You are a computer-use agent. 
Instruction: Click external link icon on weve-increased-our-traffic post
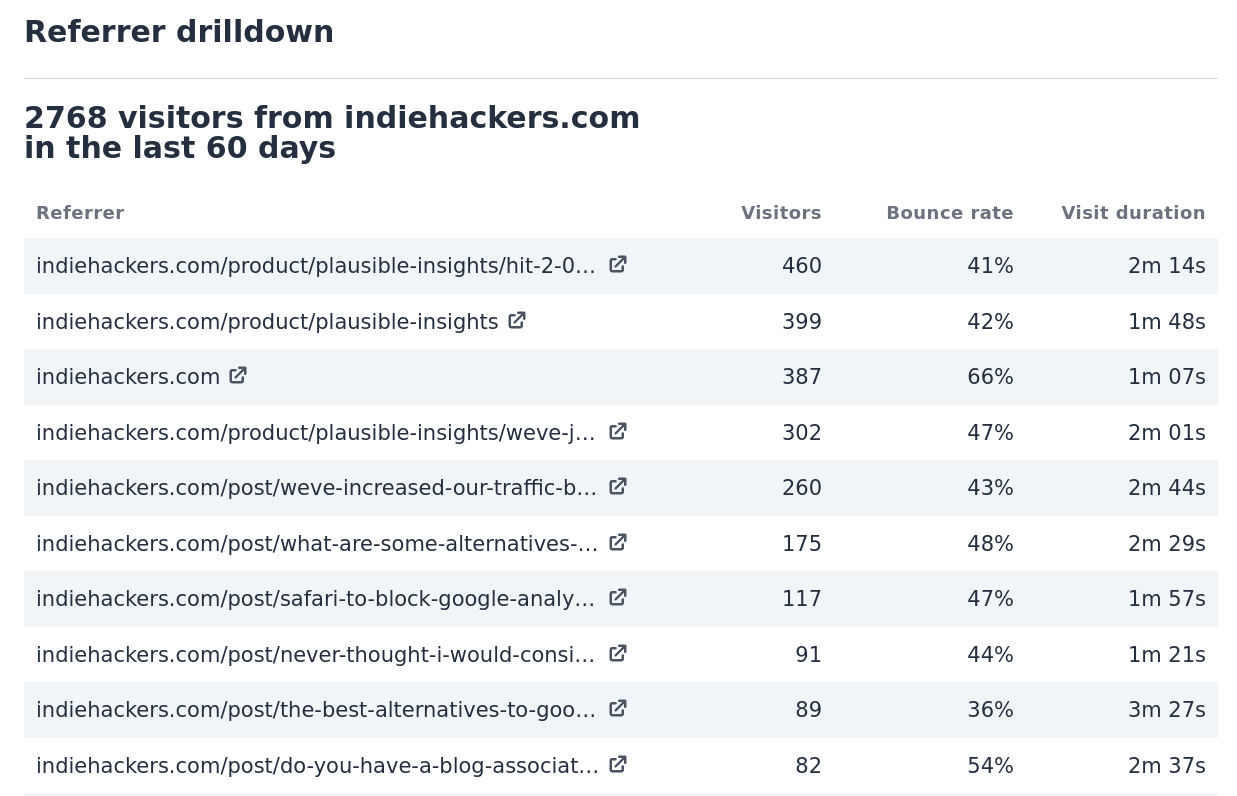click(x=617, y=486)
